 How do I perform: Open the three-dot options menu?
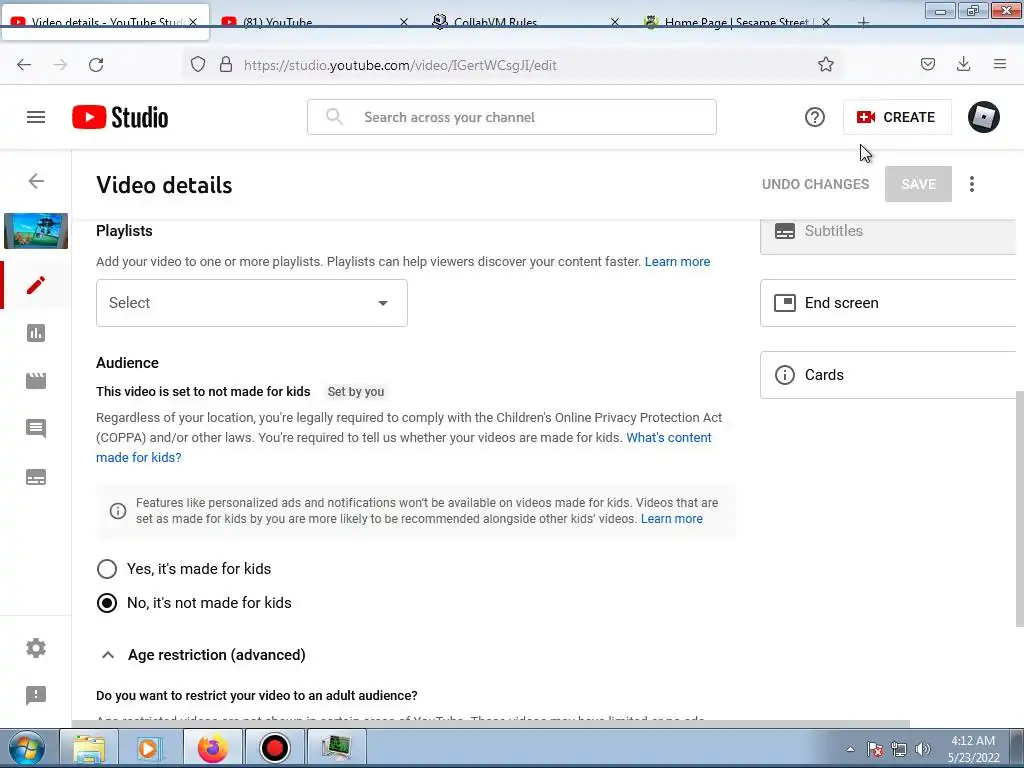[x=972, y=184]
